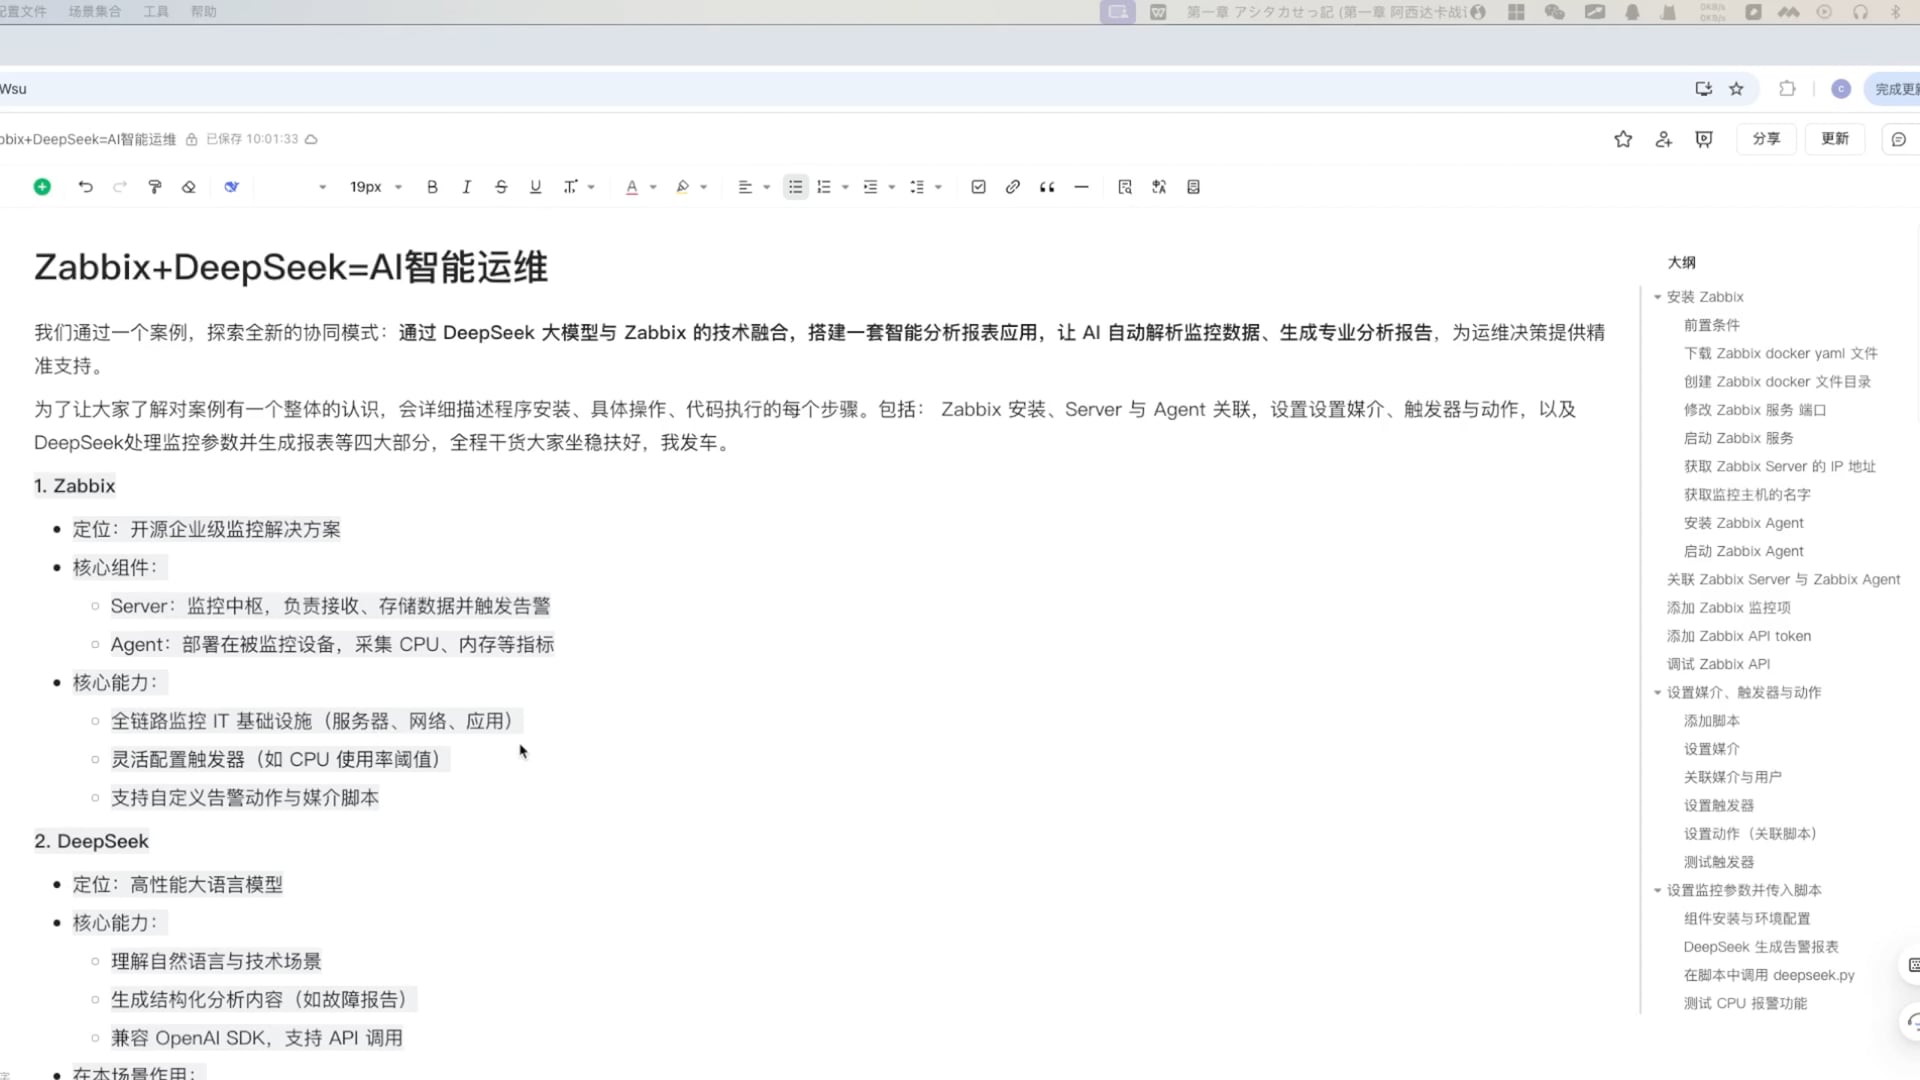This screenshot has width=1920, height=1080.
Task: Click the 分享 share button
Action: tap(1766, 139)
